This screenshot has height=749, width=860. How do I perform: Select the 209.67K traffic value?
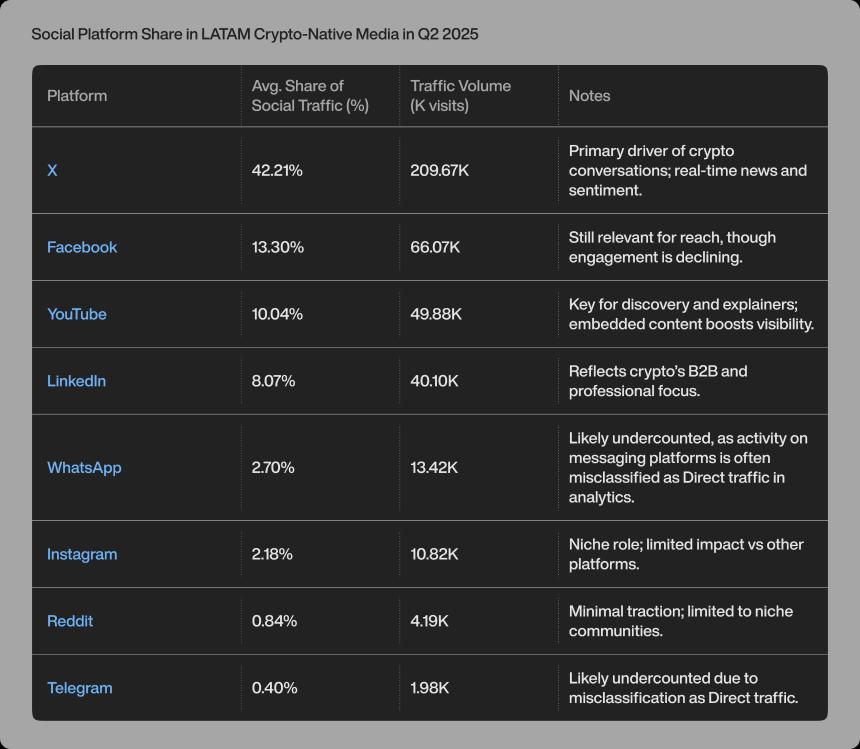(439, 171)
